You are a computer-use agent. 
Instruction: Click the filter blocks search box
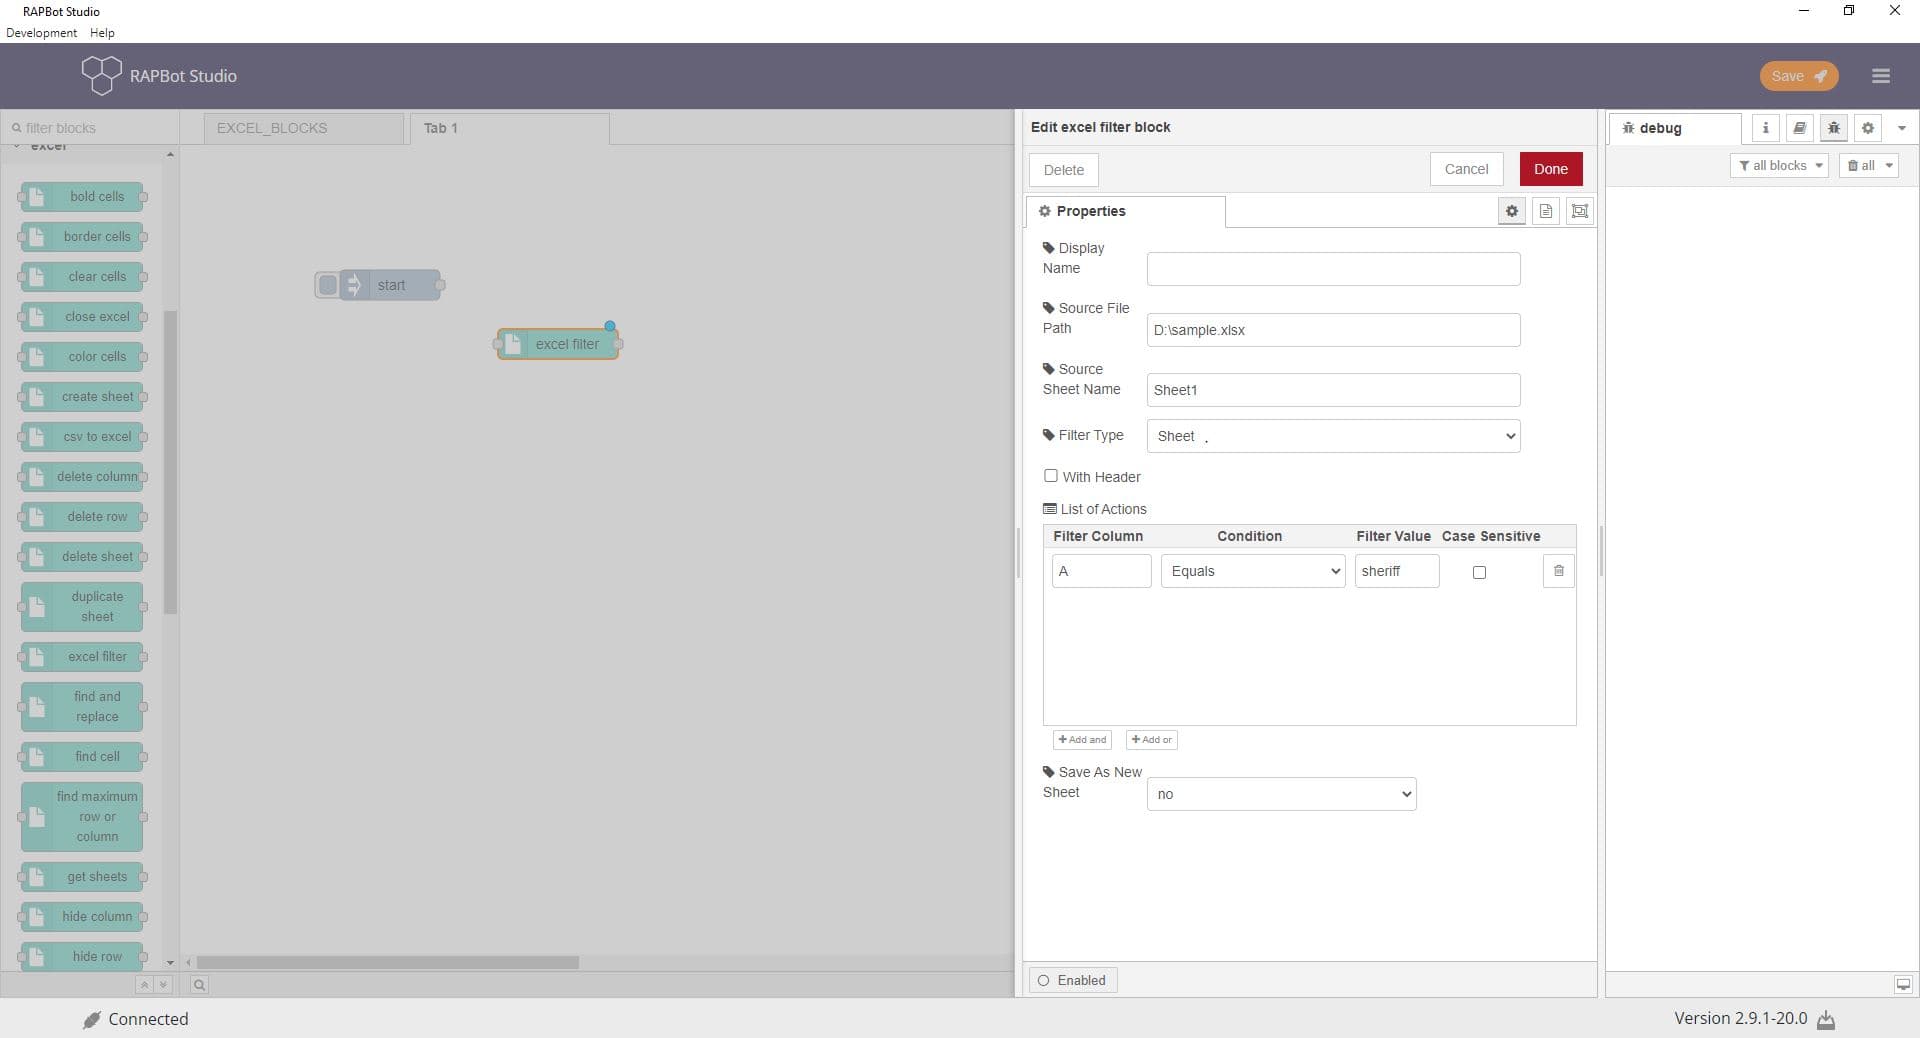[x=90, y=128]
